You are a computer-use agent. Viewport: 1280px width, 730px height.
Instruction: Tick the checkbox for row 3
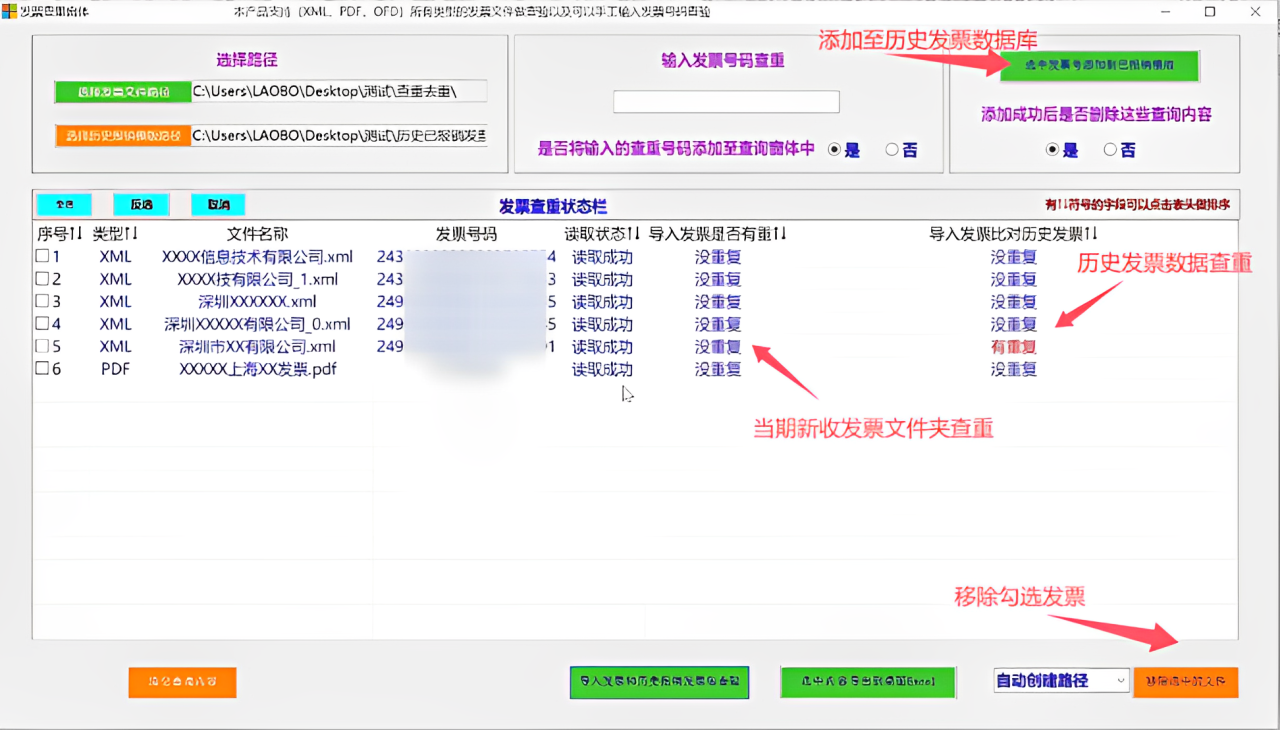click(x=43, y=301)
